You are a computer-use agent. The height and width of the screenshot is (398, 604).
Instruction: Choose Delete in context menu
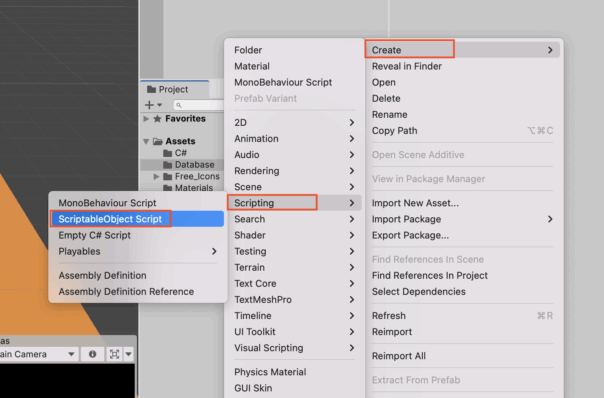tap(462, 99)
